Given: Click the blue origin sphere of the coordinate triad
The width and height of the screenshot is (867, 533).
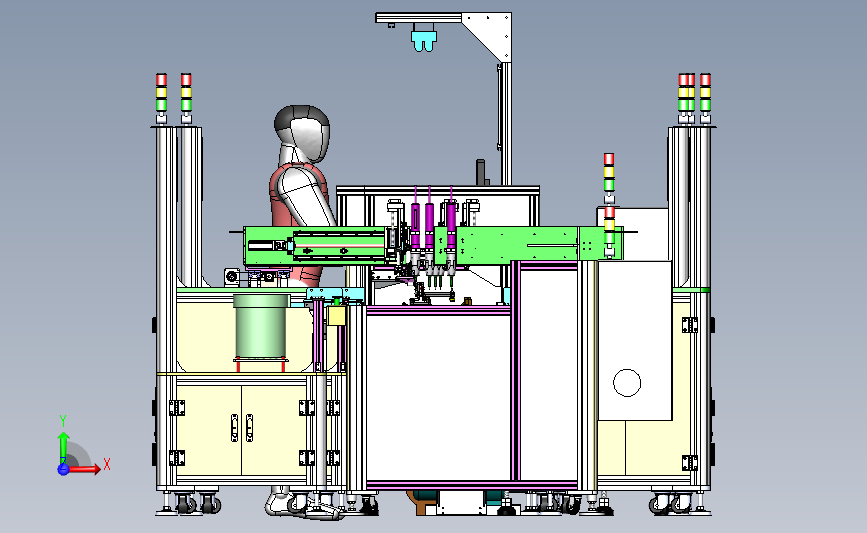Looking at the screenshot, I should pos(63,469).
